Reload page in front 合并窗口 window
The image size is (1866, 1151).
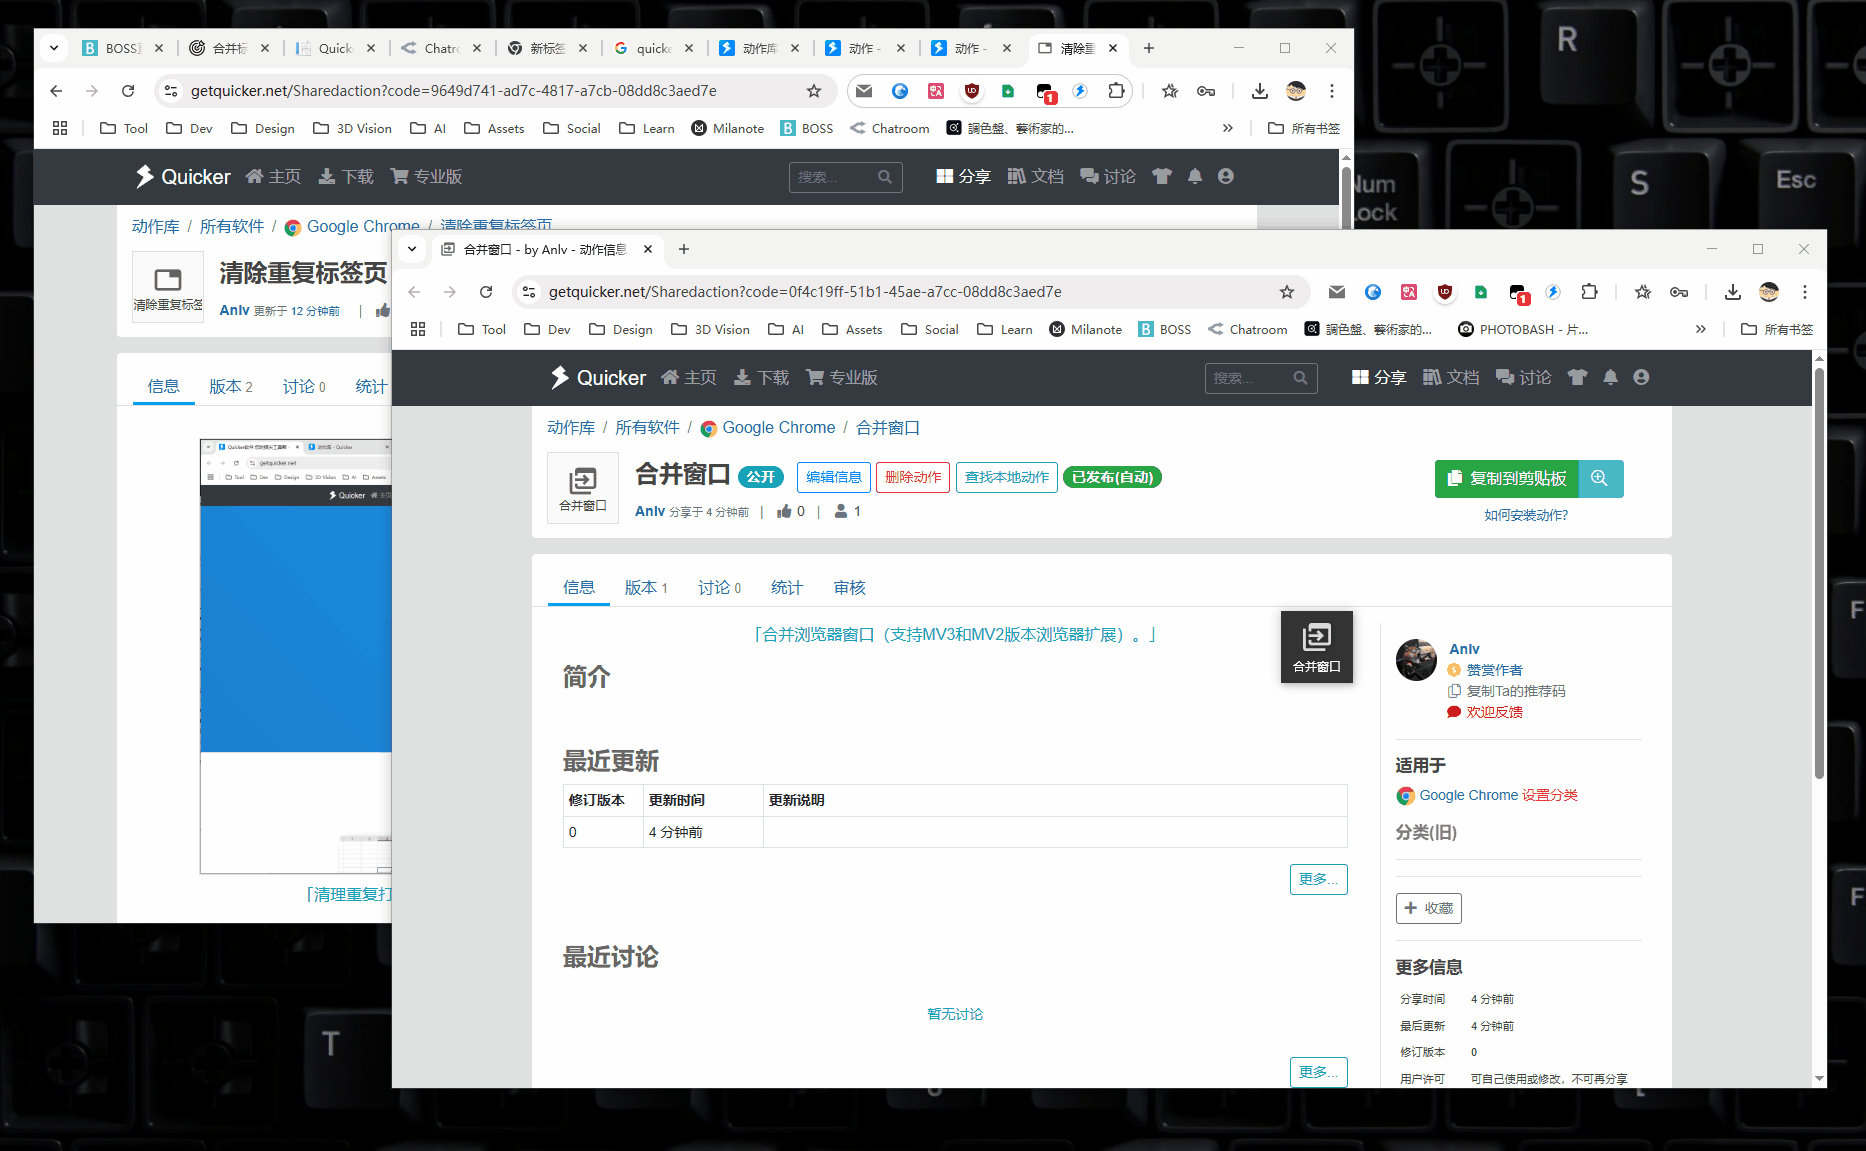tap(486, 292)
